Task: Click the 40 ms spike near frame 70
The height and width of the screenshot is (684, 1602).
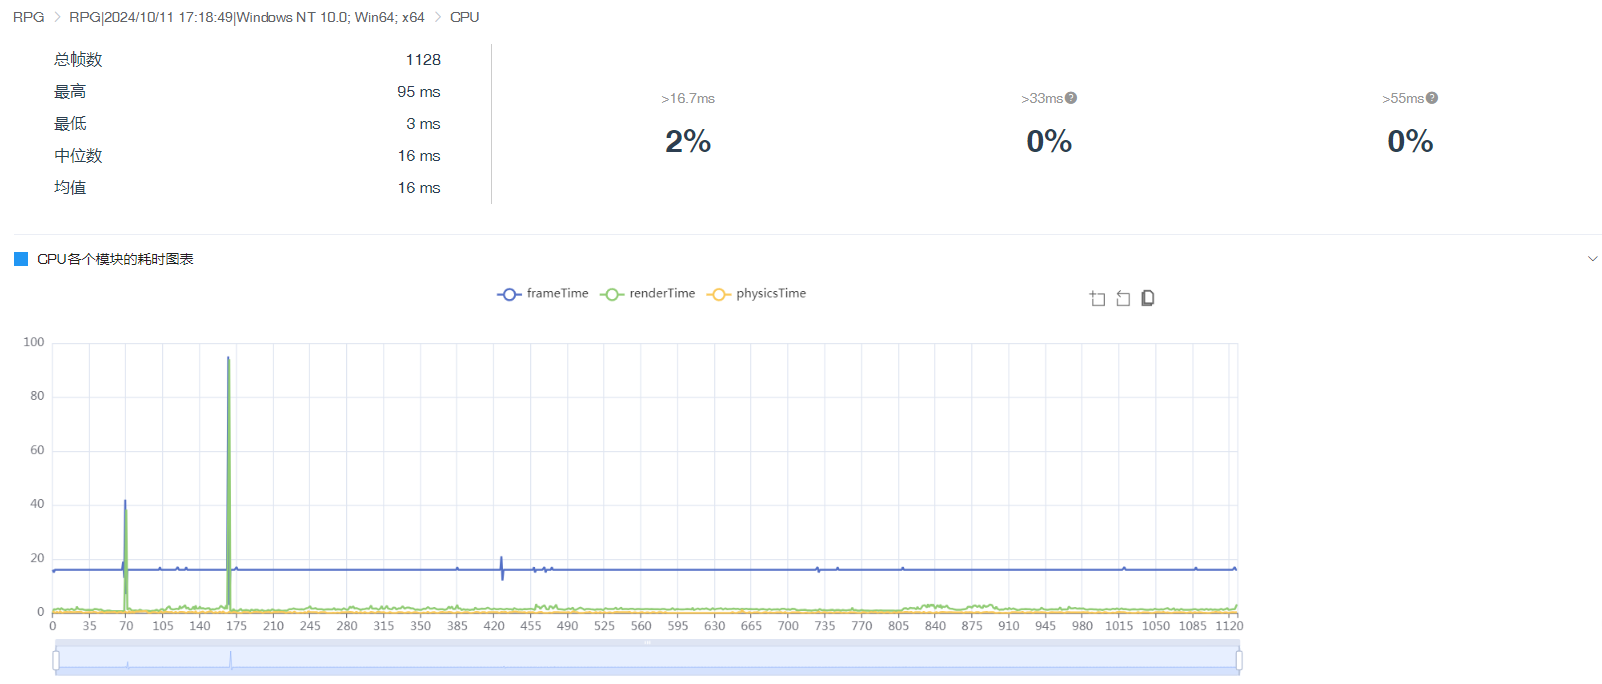Action: 125,502
